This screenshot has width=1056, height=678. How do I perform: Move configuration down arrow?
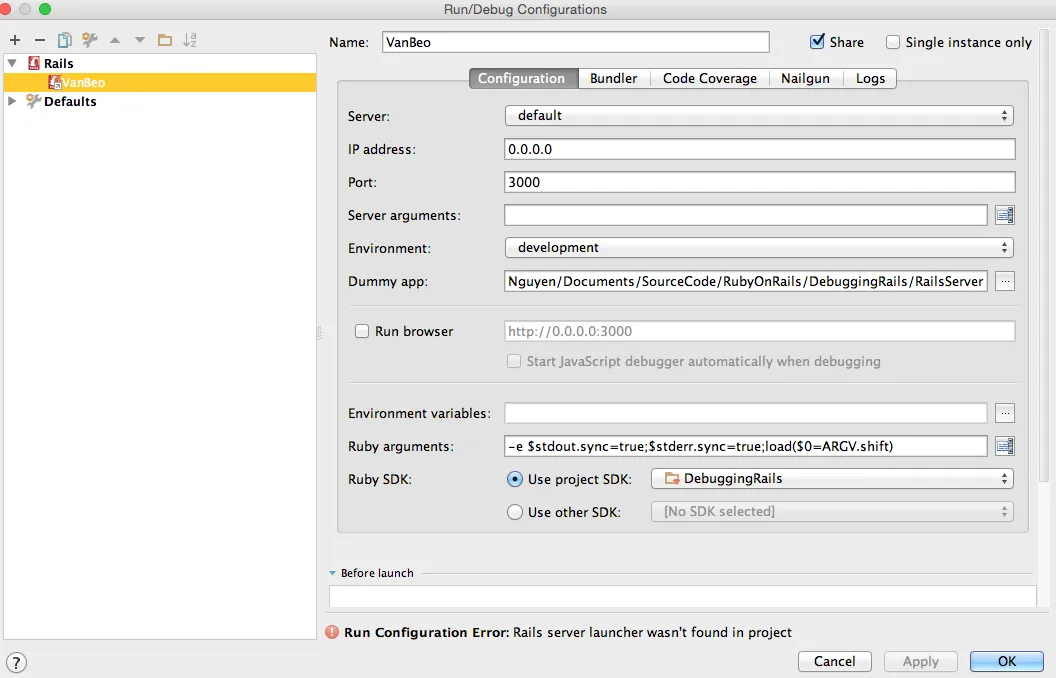pos(139,40)
